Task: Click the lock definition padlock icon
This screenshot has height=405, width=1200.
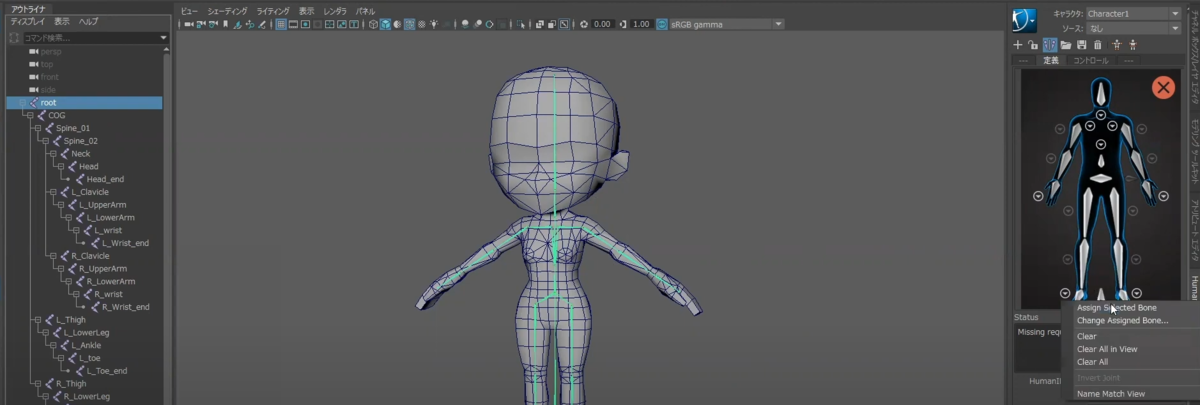Action: (1033, 45)
